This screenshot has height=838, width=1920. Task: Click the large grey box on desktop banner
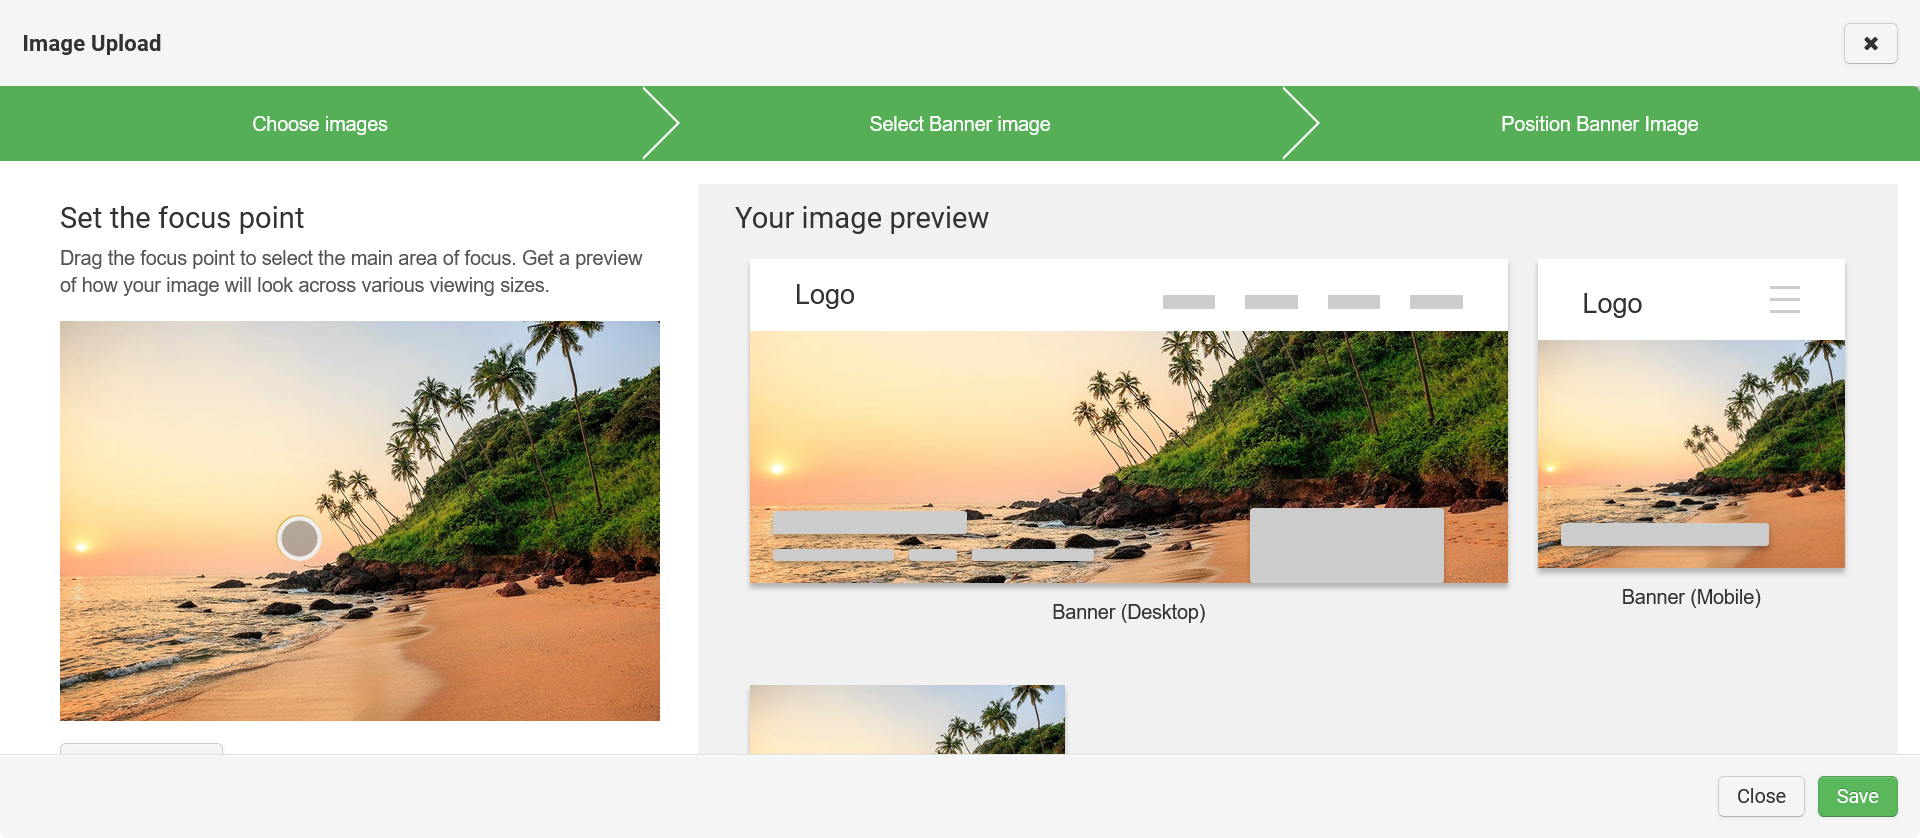point(1346,545)
